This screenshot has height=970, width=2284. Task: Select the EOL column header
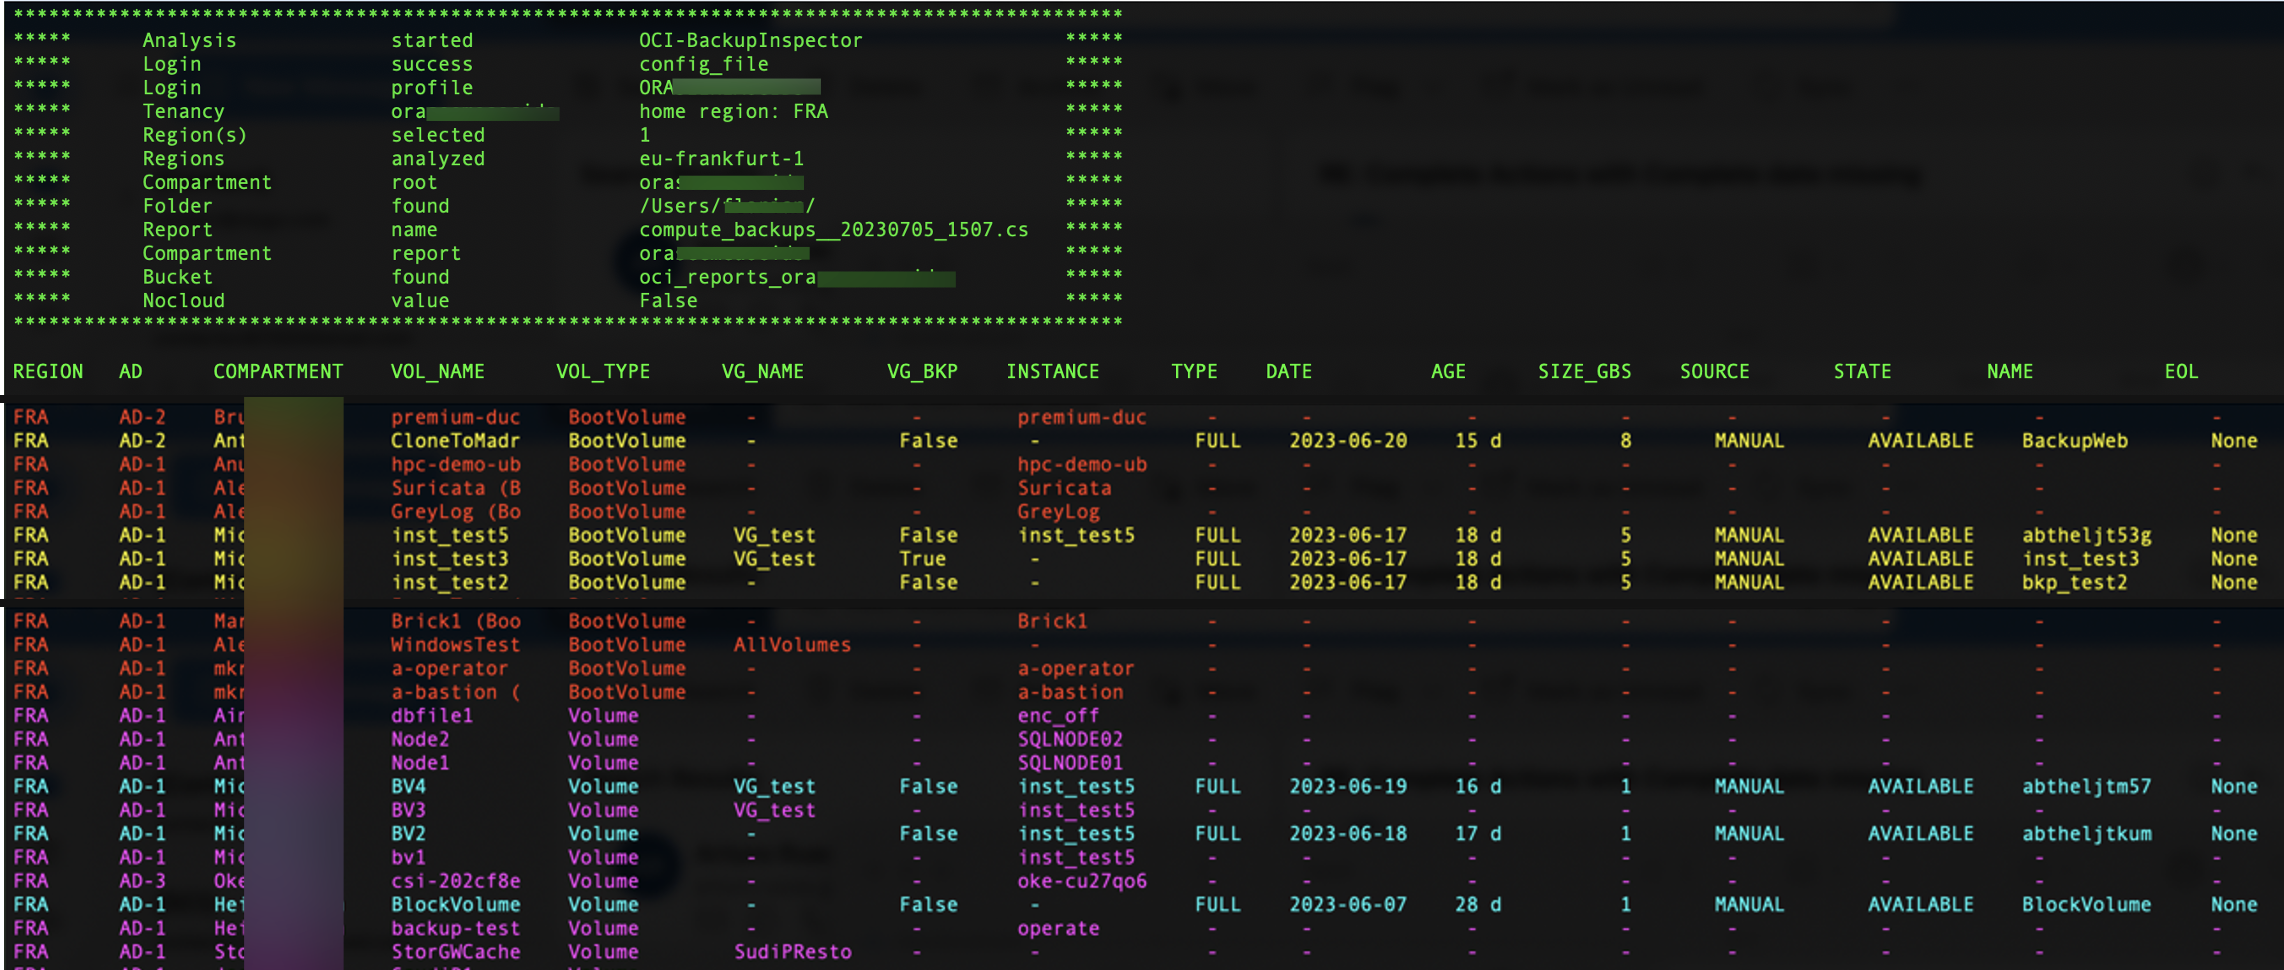point(2181,371)
